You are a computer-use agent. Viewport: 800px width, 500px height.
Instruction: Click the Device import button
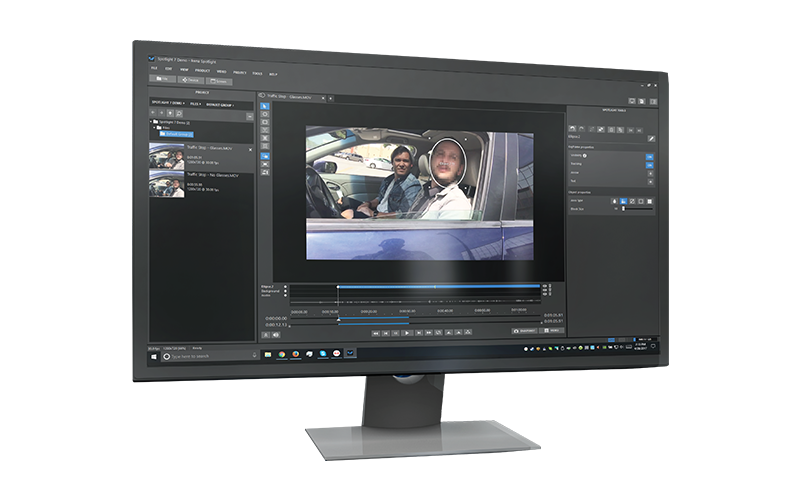191,80
